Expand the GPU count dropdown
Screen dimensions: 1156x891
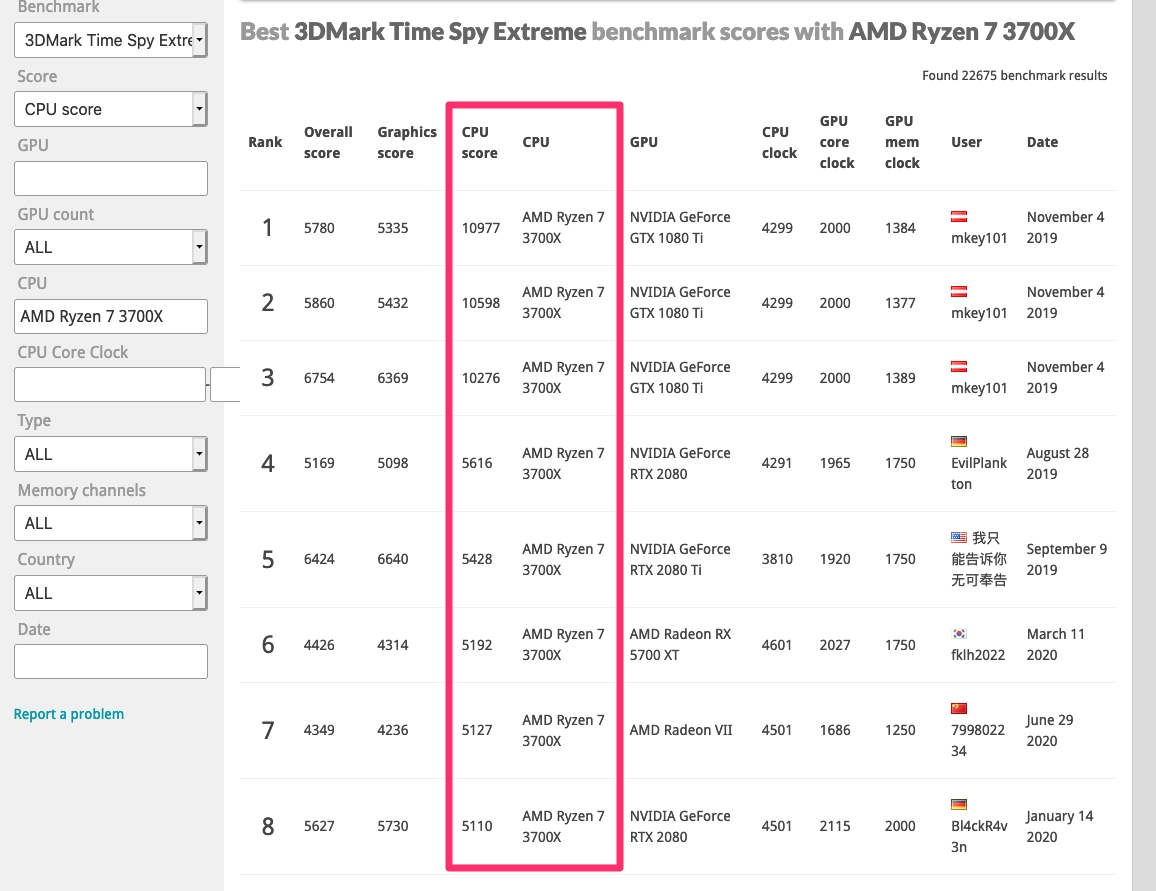[x=111, y=247]
